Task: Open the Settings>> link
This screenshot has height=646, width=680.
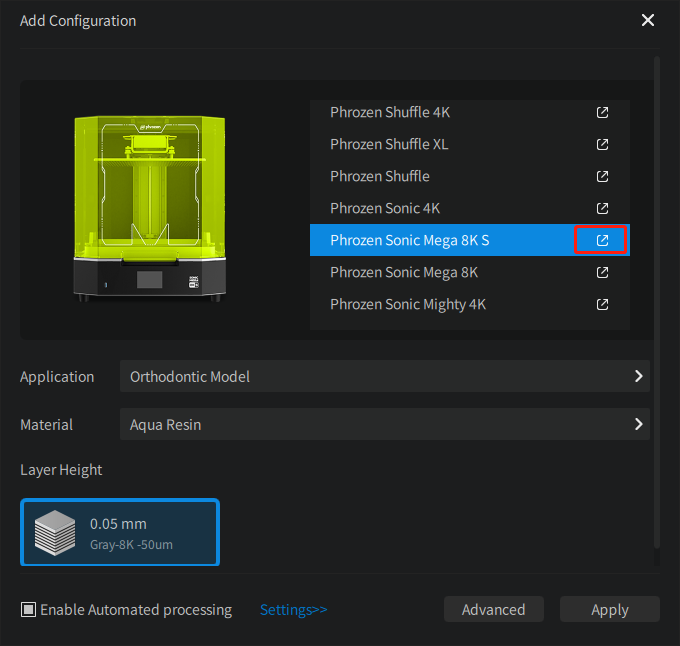Action: coord(293,610)
